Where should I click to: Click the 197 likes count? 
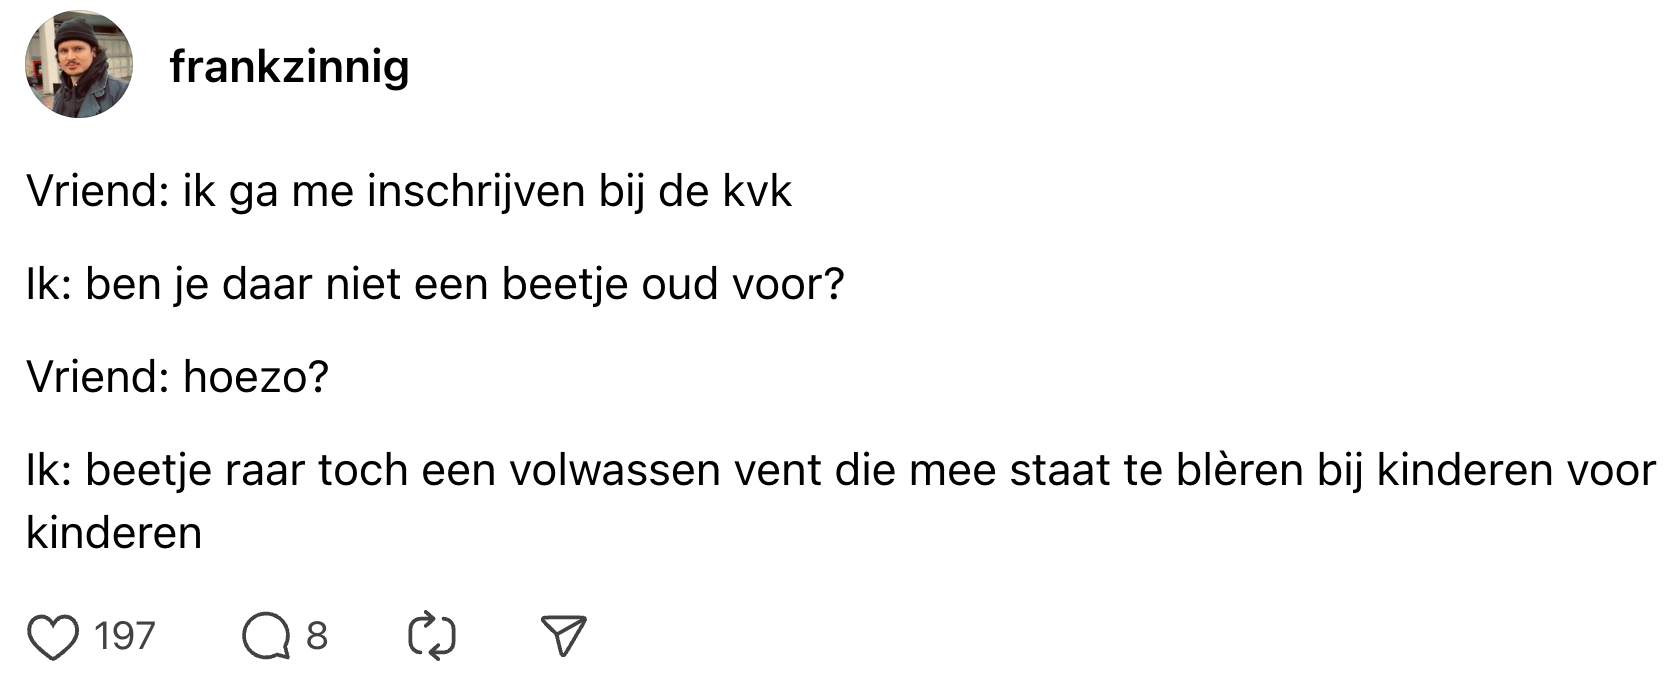[125, 636]
